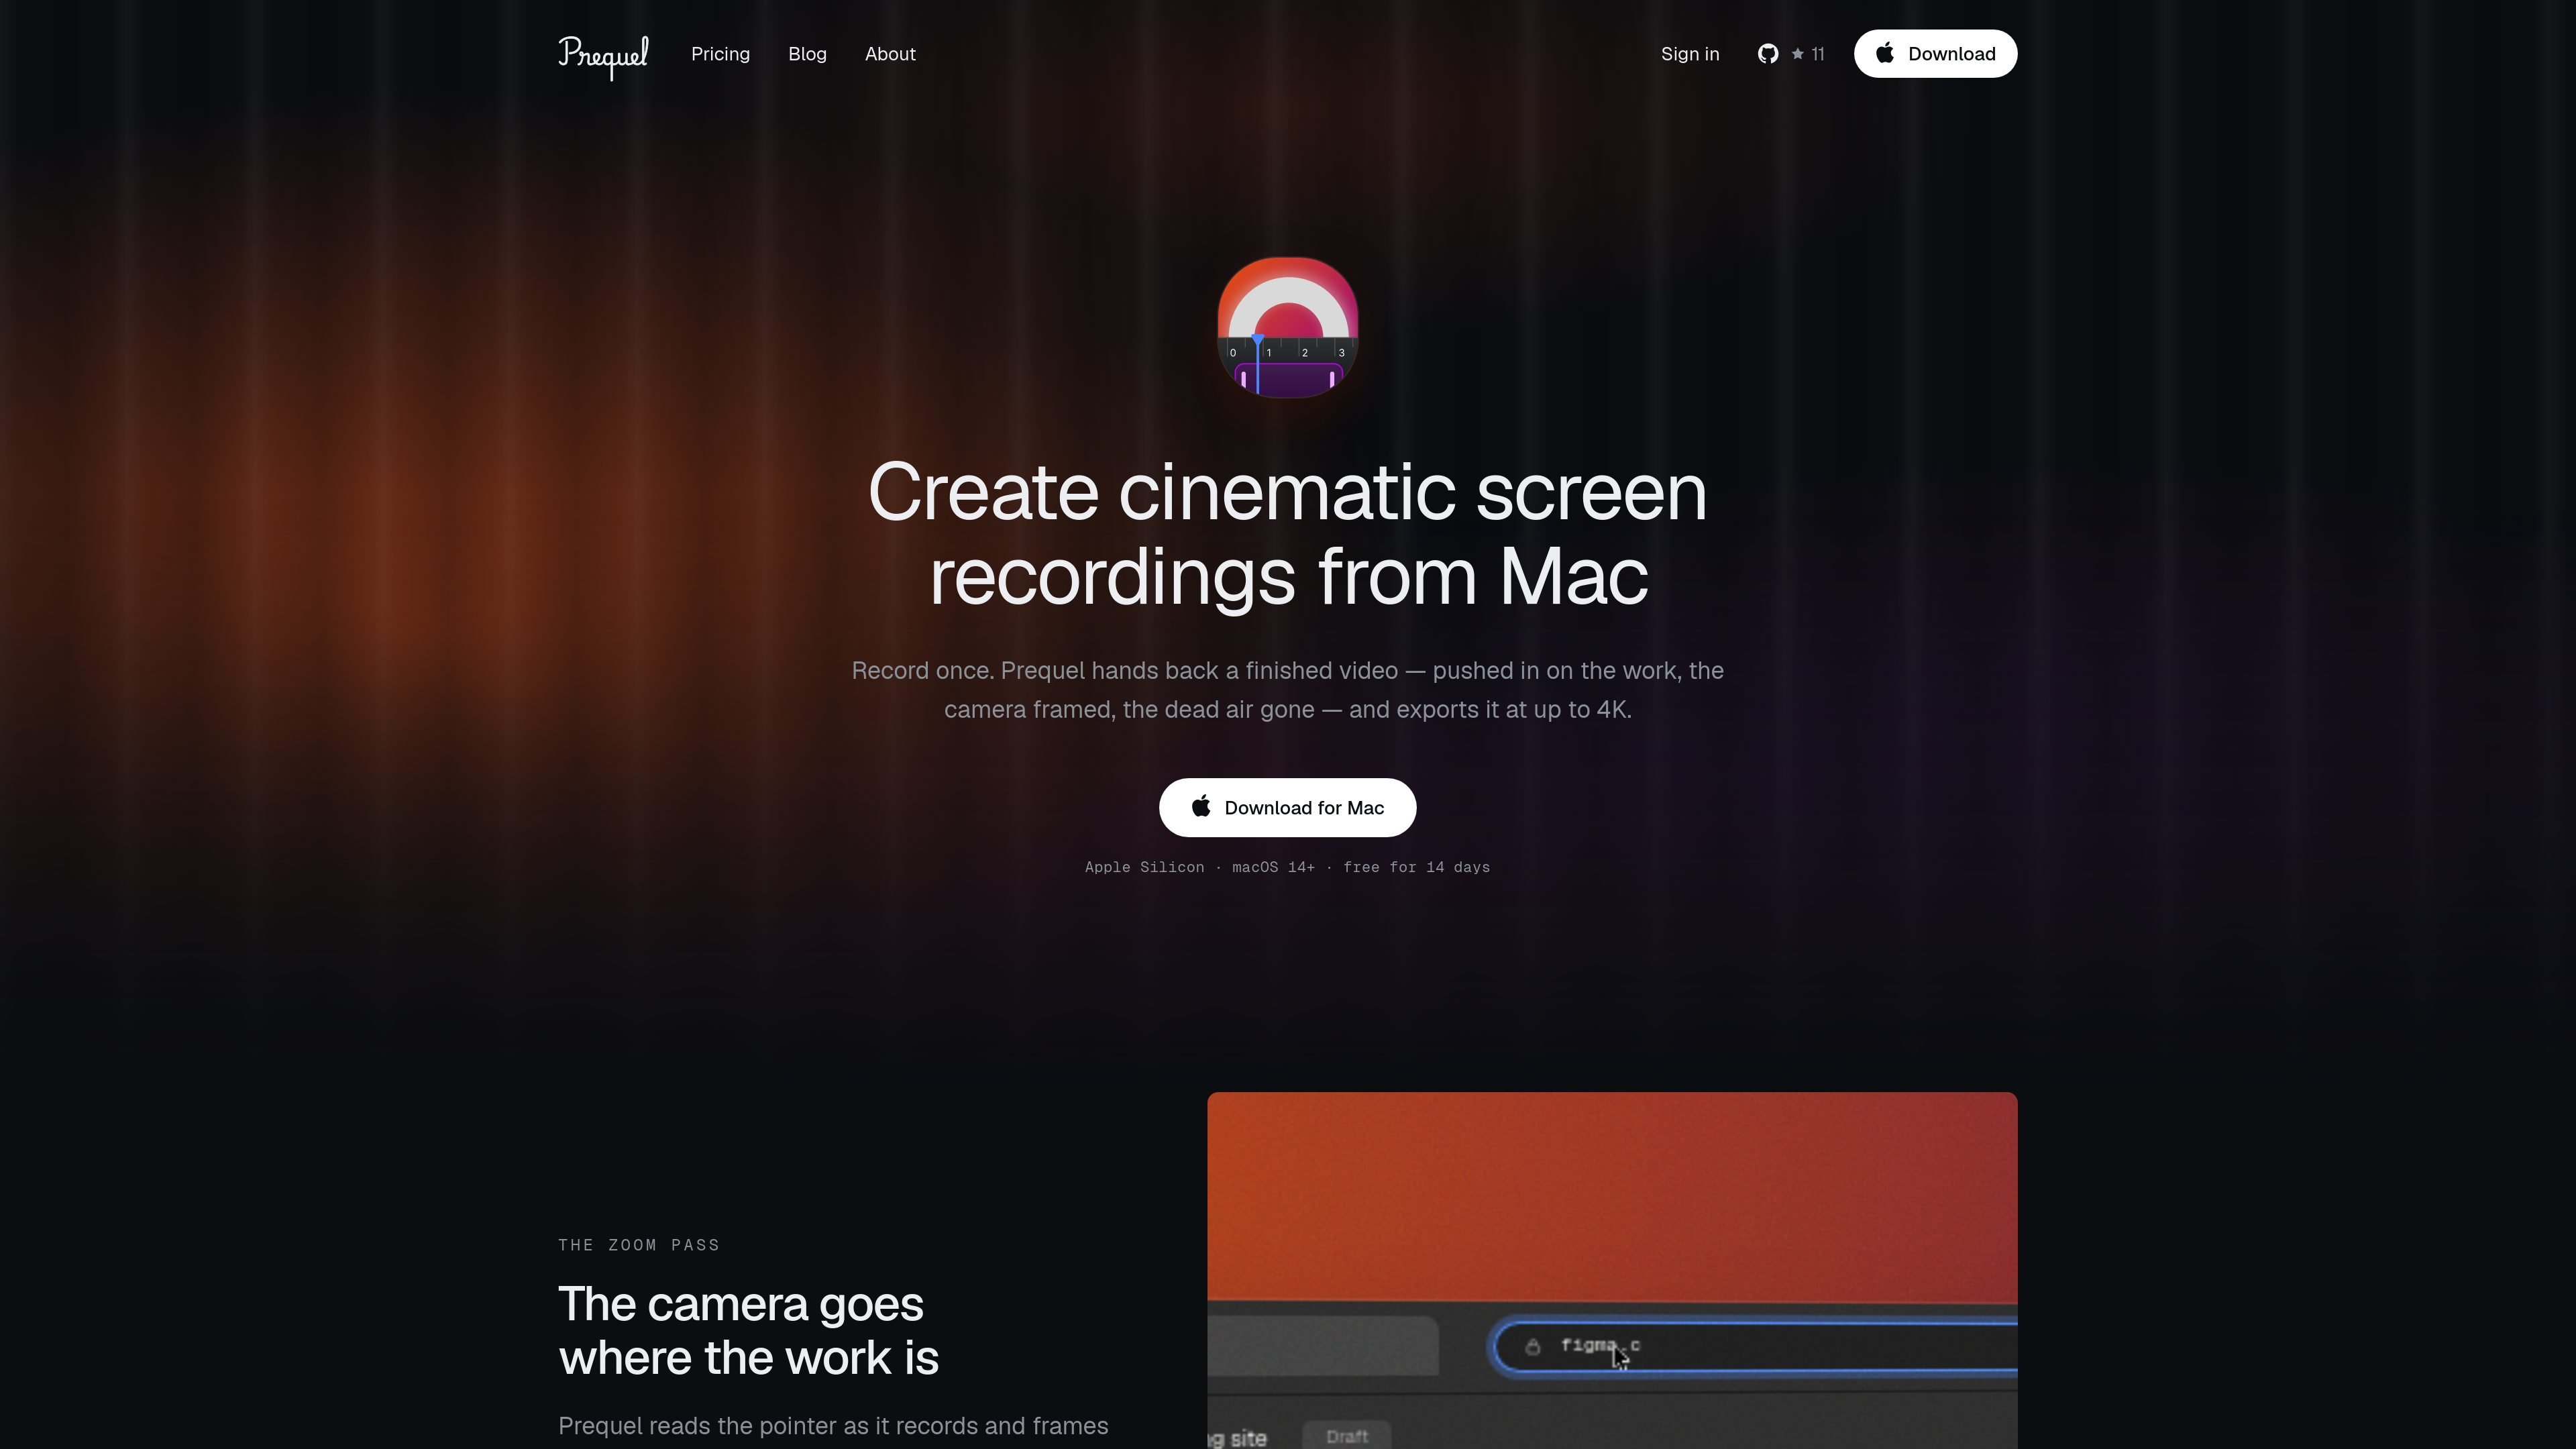2576x1449 pixels.
Task: Click the 'Create cinematic screen recordings from Mac' headline
Action: tap(1288, 534)
